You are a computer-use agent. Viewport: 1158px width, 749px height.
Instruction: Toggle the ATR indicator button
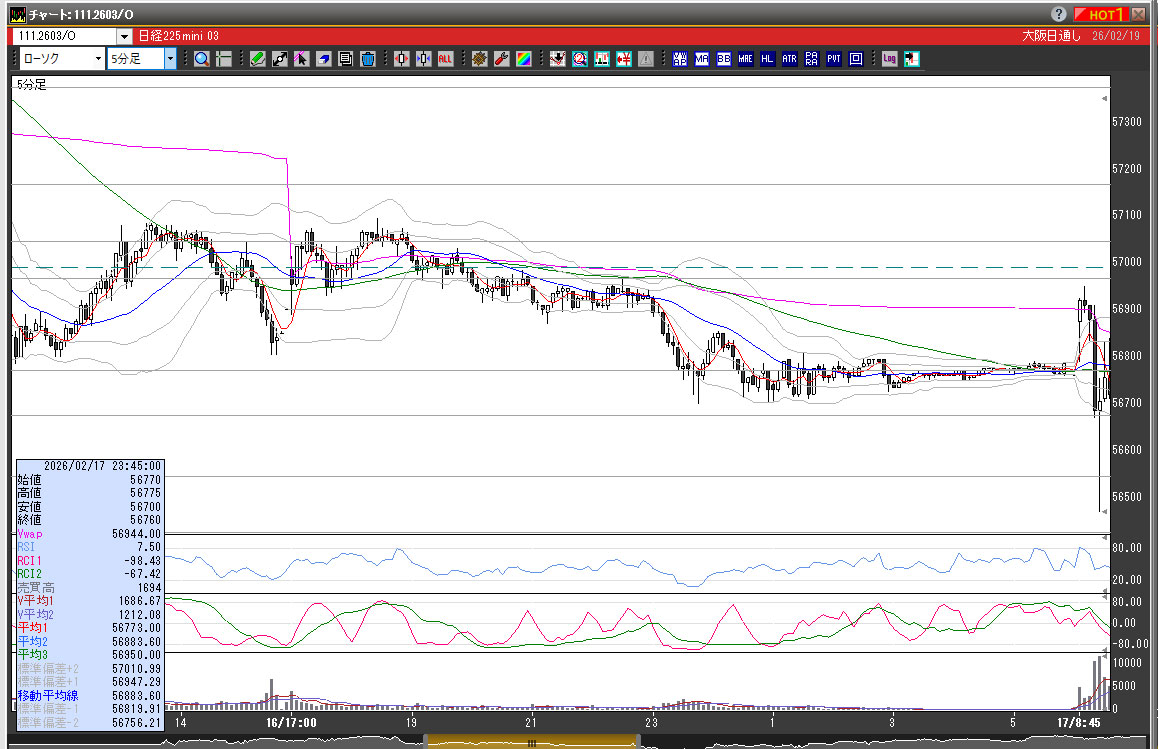pyautogui.click(x=789, y=59)
